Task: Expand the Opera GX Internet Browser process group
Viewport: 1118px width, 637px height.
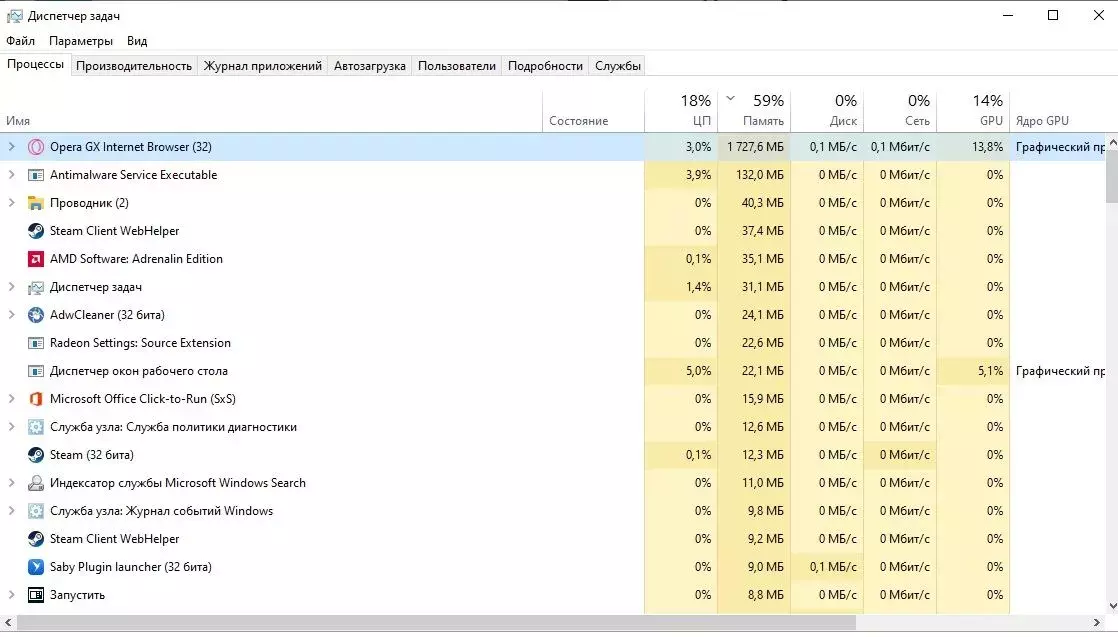Action: (11, 147)
